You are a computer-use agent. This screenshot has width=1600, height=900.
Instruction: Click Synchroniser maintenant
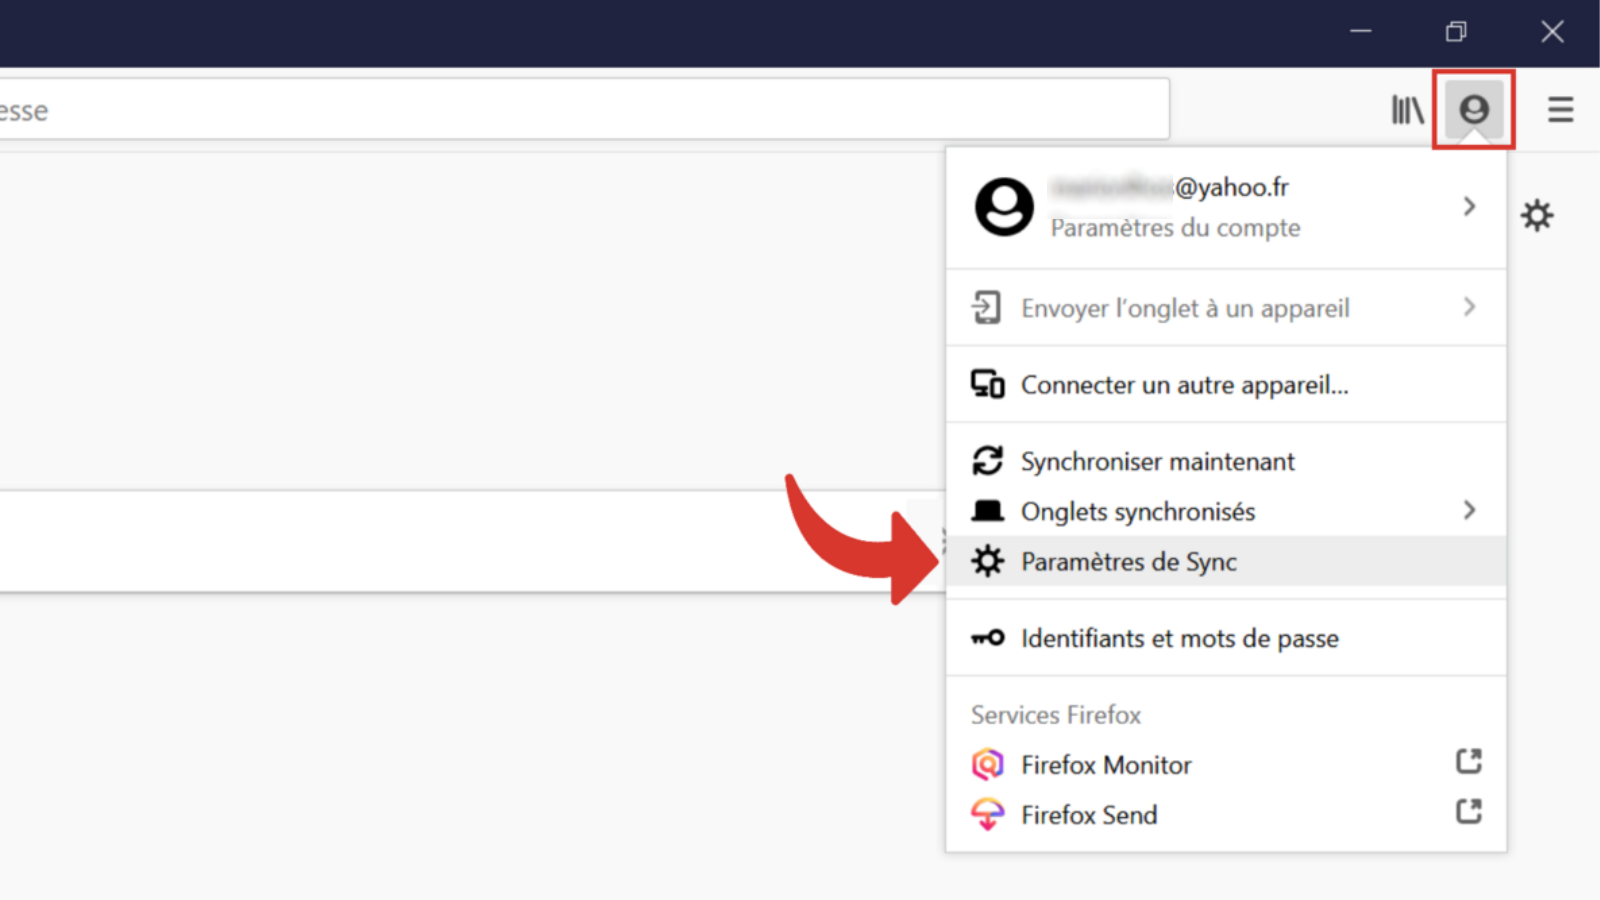click(x=1157, y=461)
